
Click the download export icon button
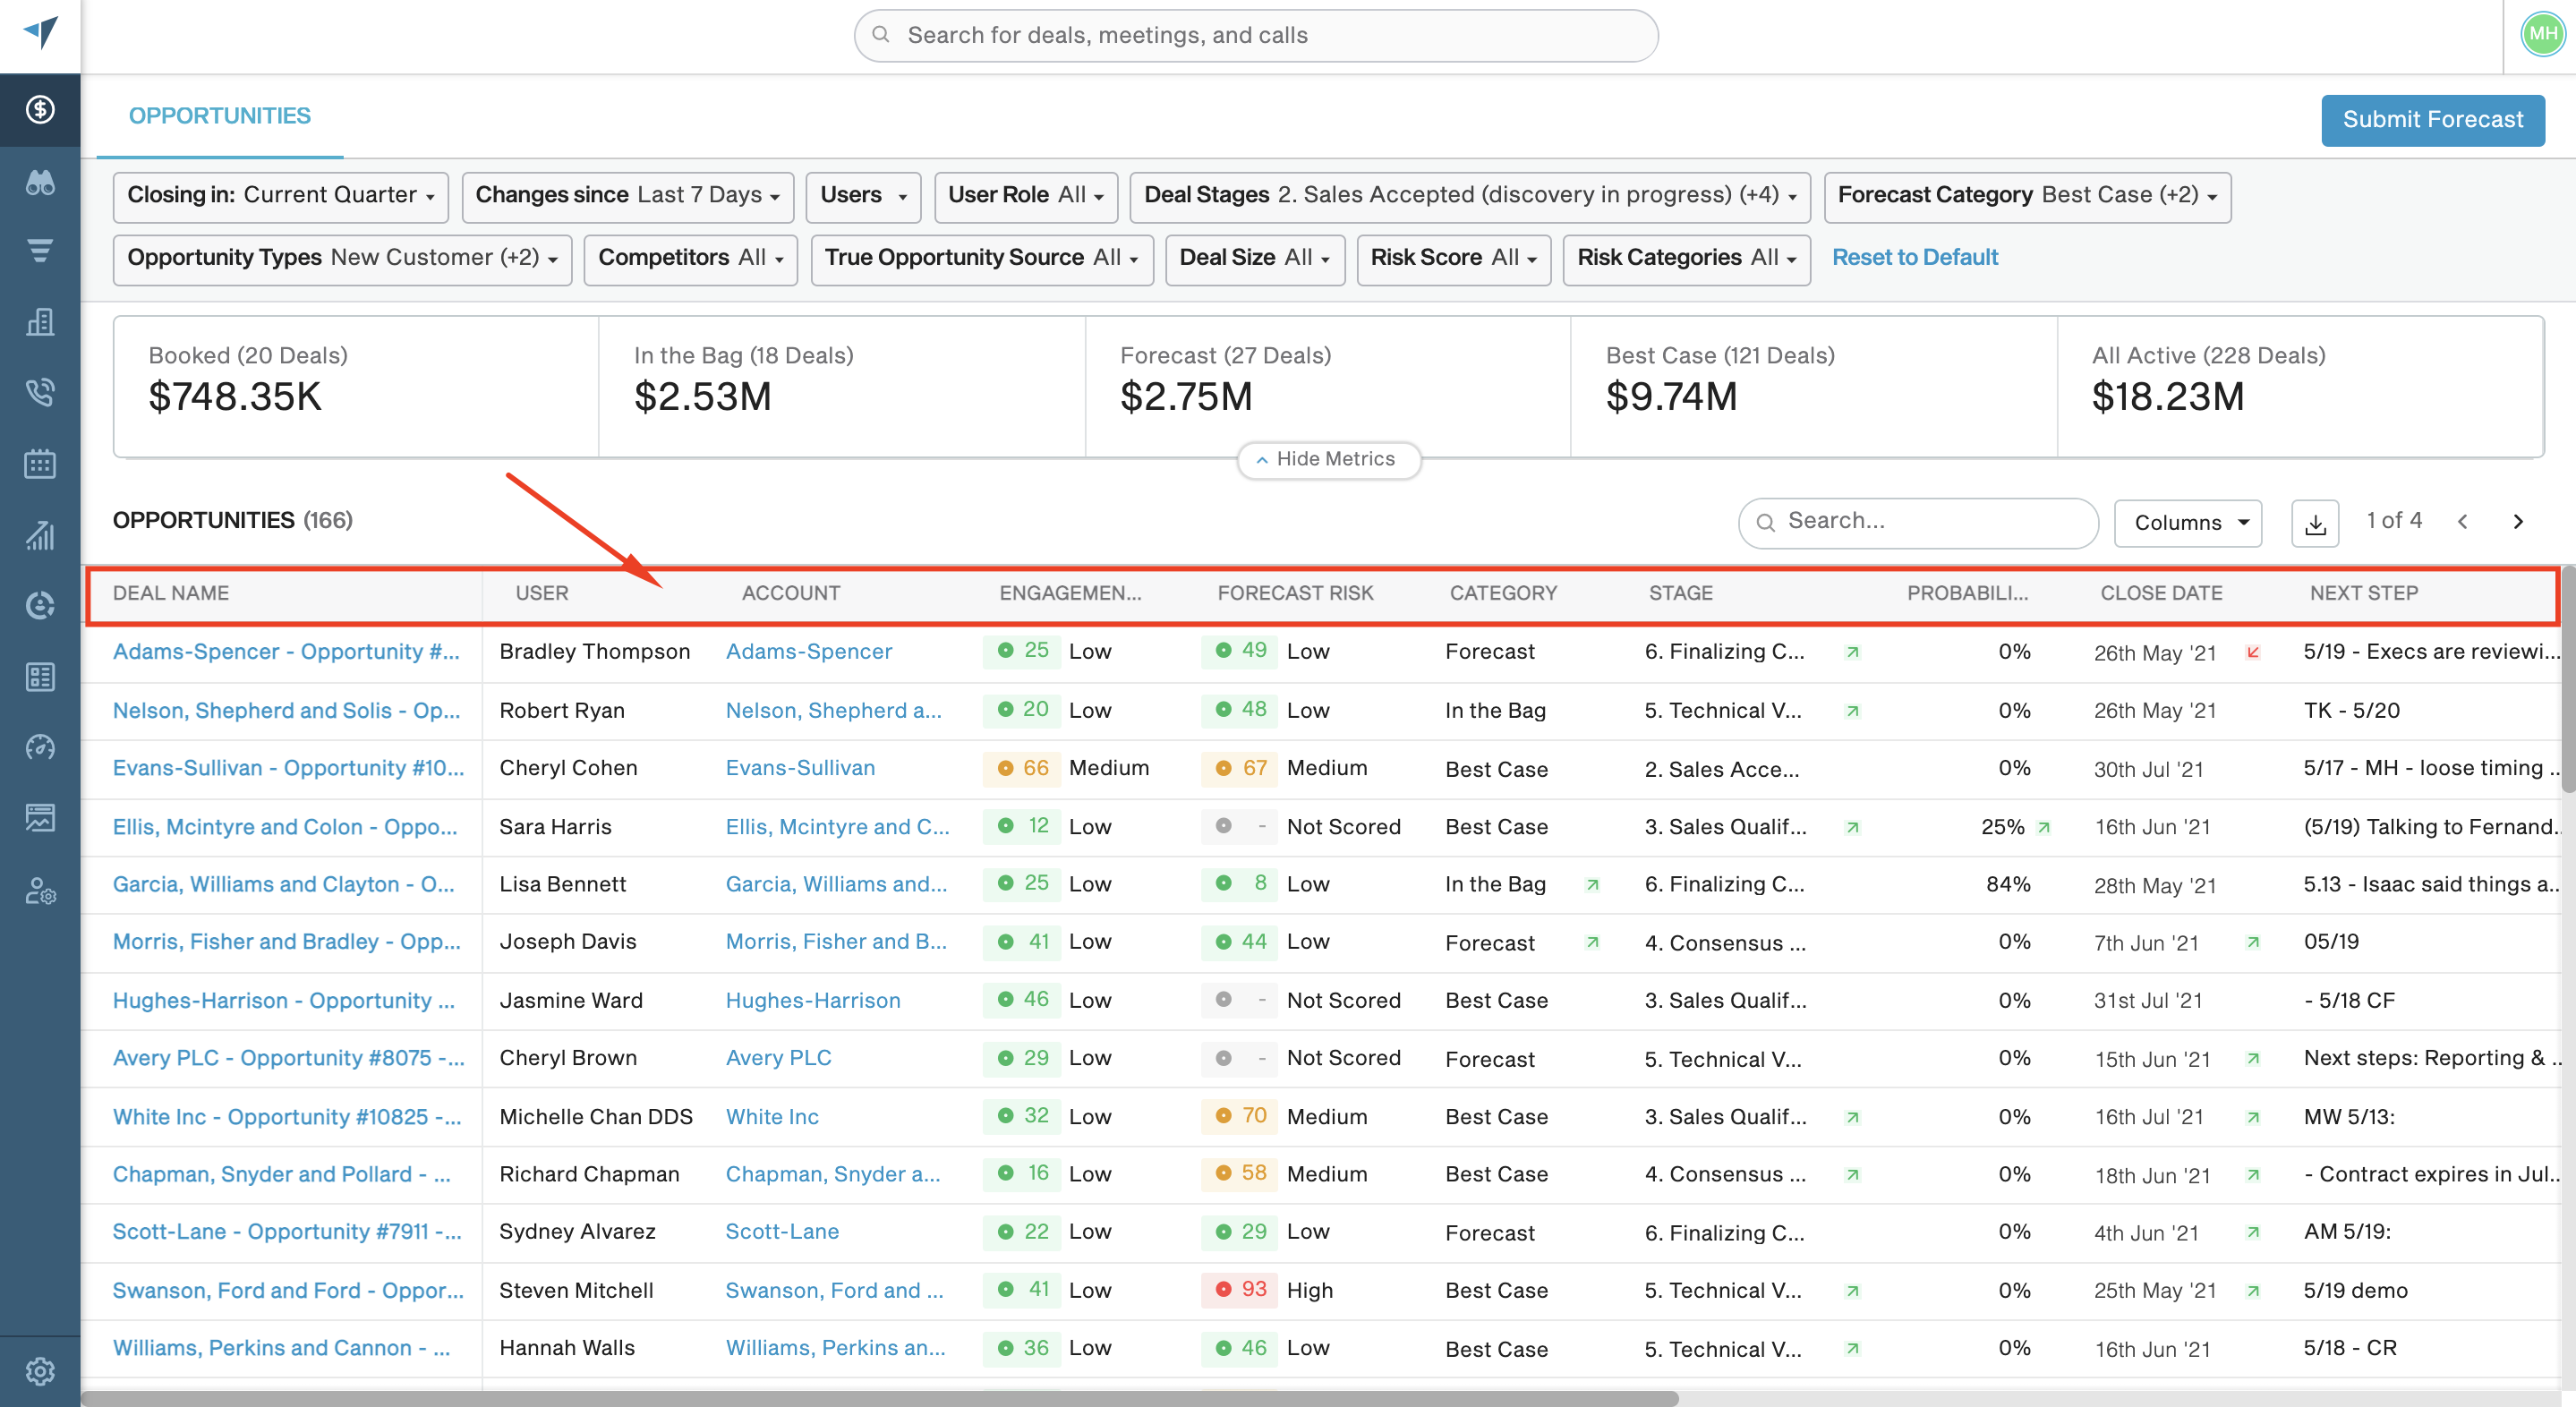click(x=2315, y=523)
